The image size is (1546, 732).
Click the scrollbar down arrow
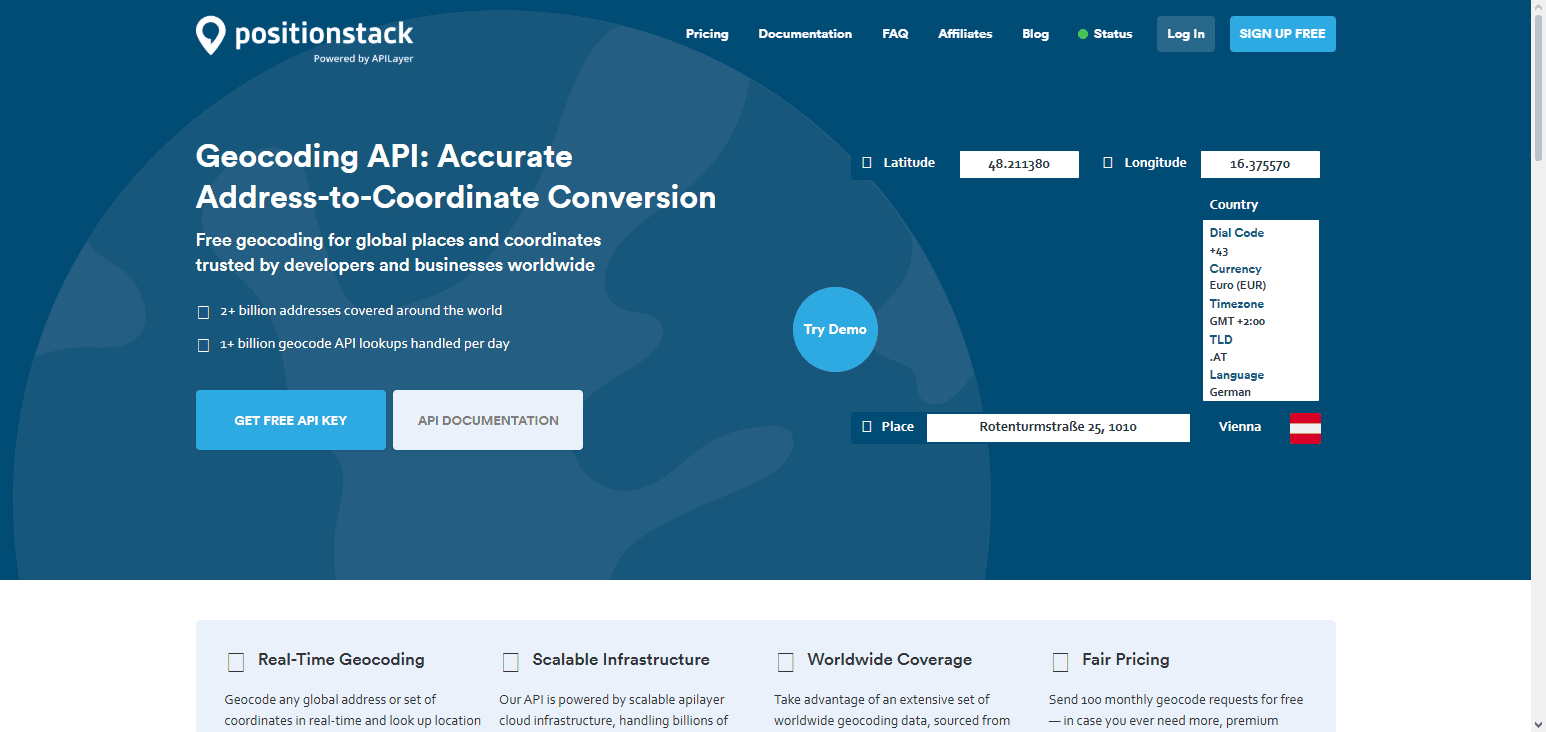click(x=1538, y=724)
